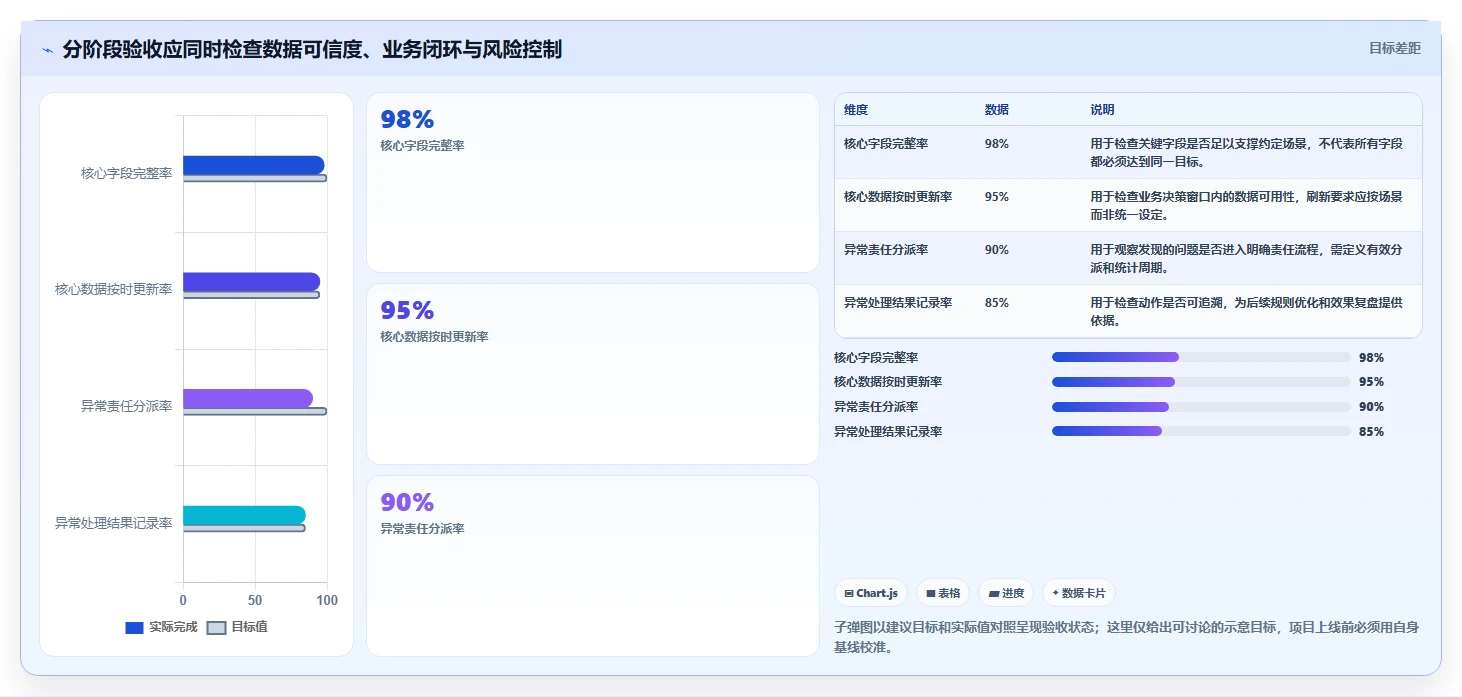Screen dimensions: 1462x697
Task: Toggle the 目标值 legend swatch
Action: 216,628
